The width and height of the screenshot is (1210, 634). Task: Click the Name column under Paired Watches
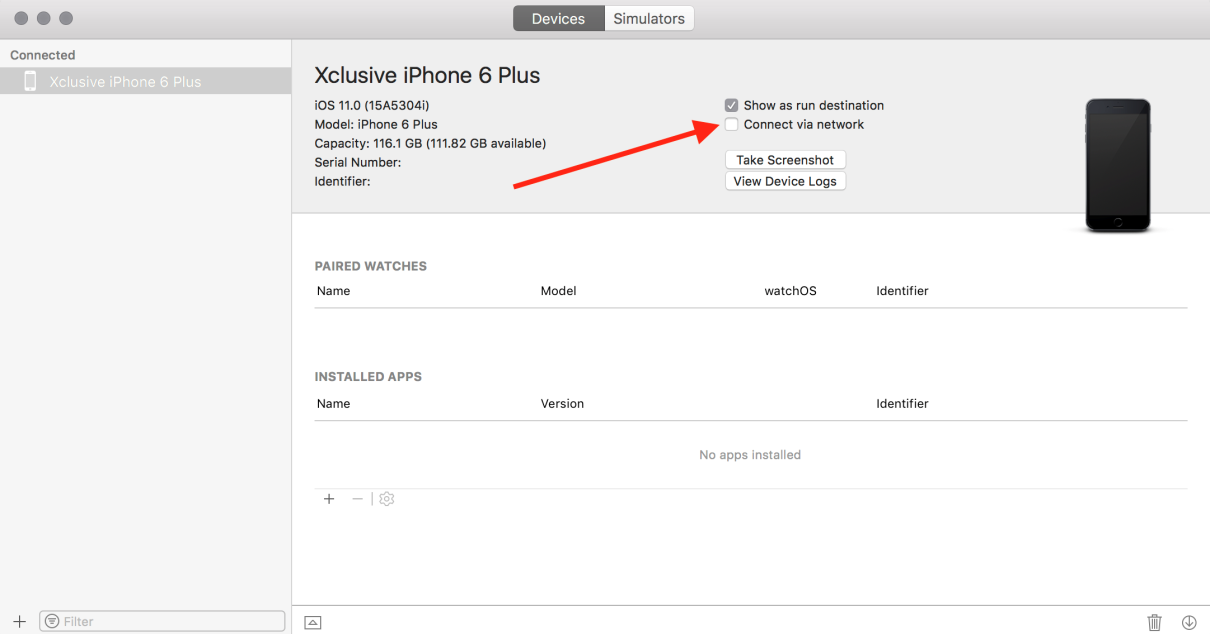[x=334, y=291]
